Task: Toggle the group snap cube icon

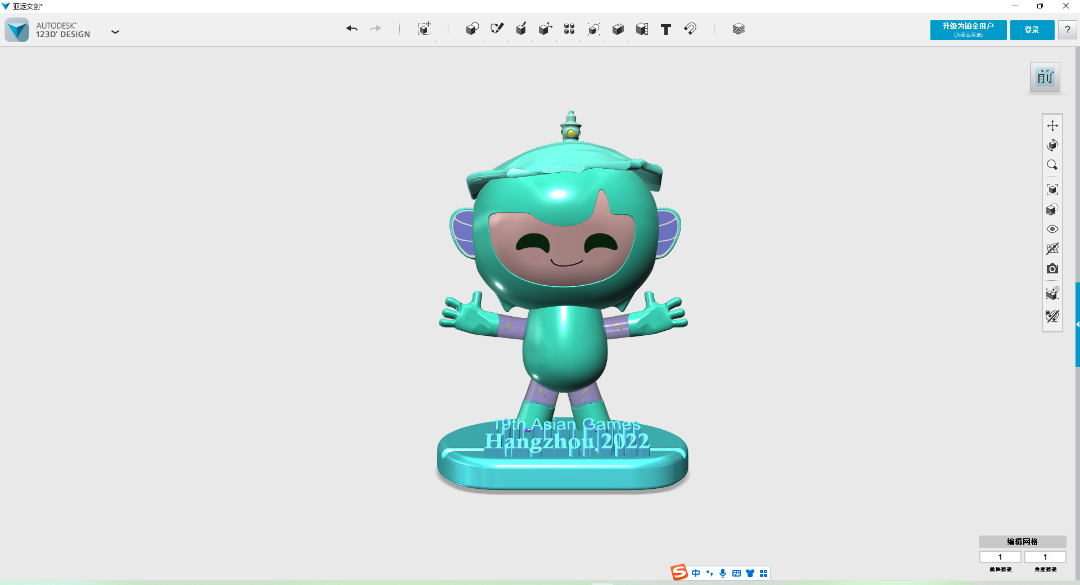Action: coord(1052,294)
